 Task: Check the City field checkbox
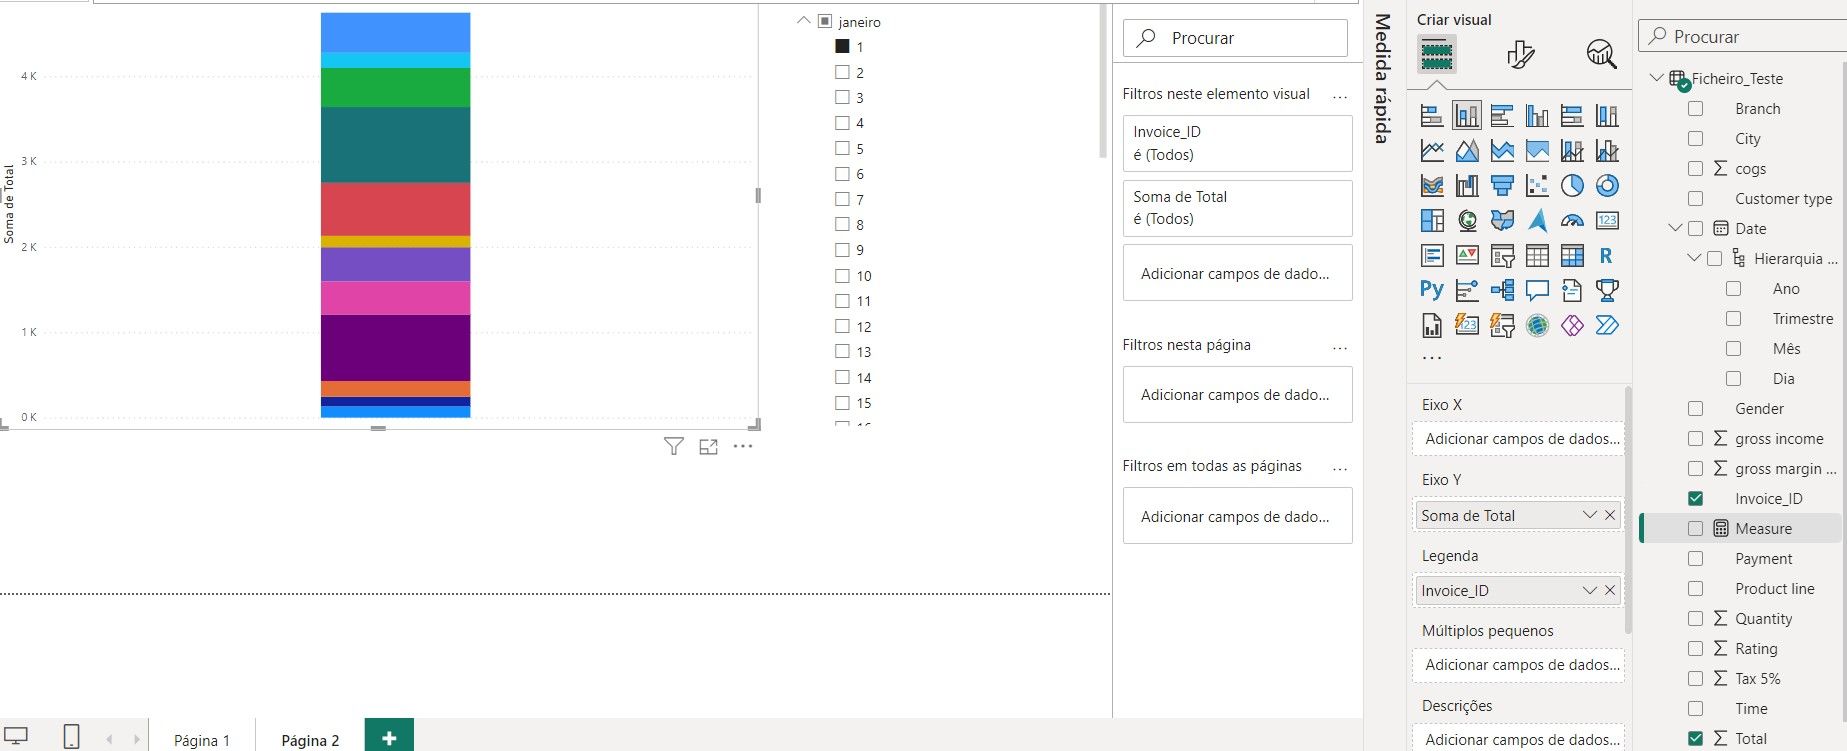(1695, 138)
